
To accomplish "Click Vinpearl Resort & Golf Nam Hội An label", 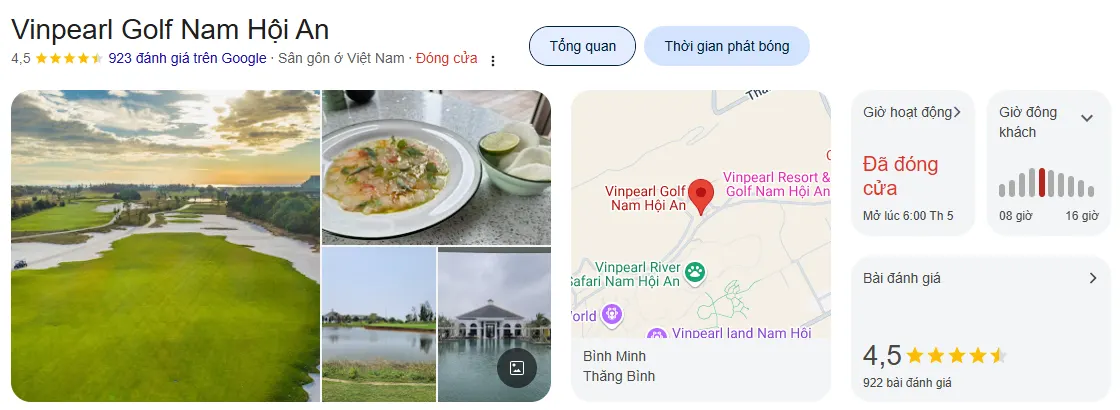I will (776, 184).
